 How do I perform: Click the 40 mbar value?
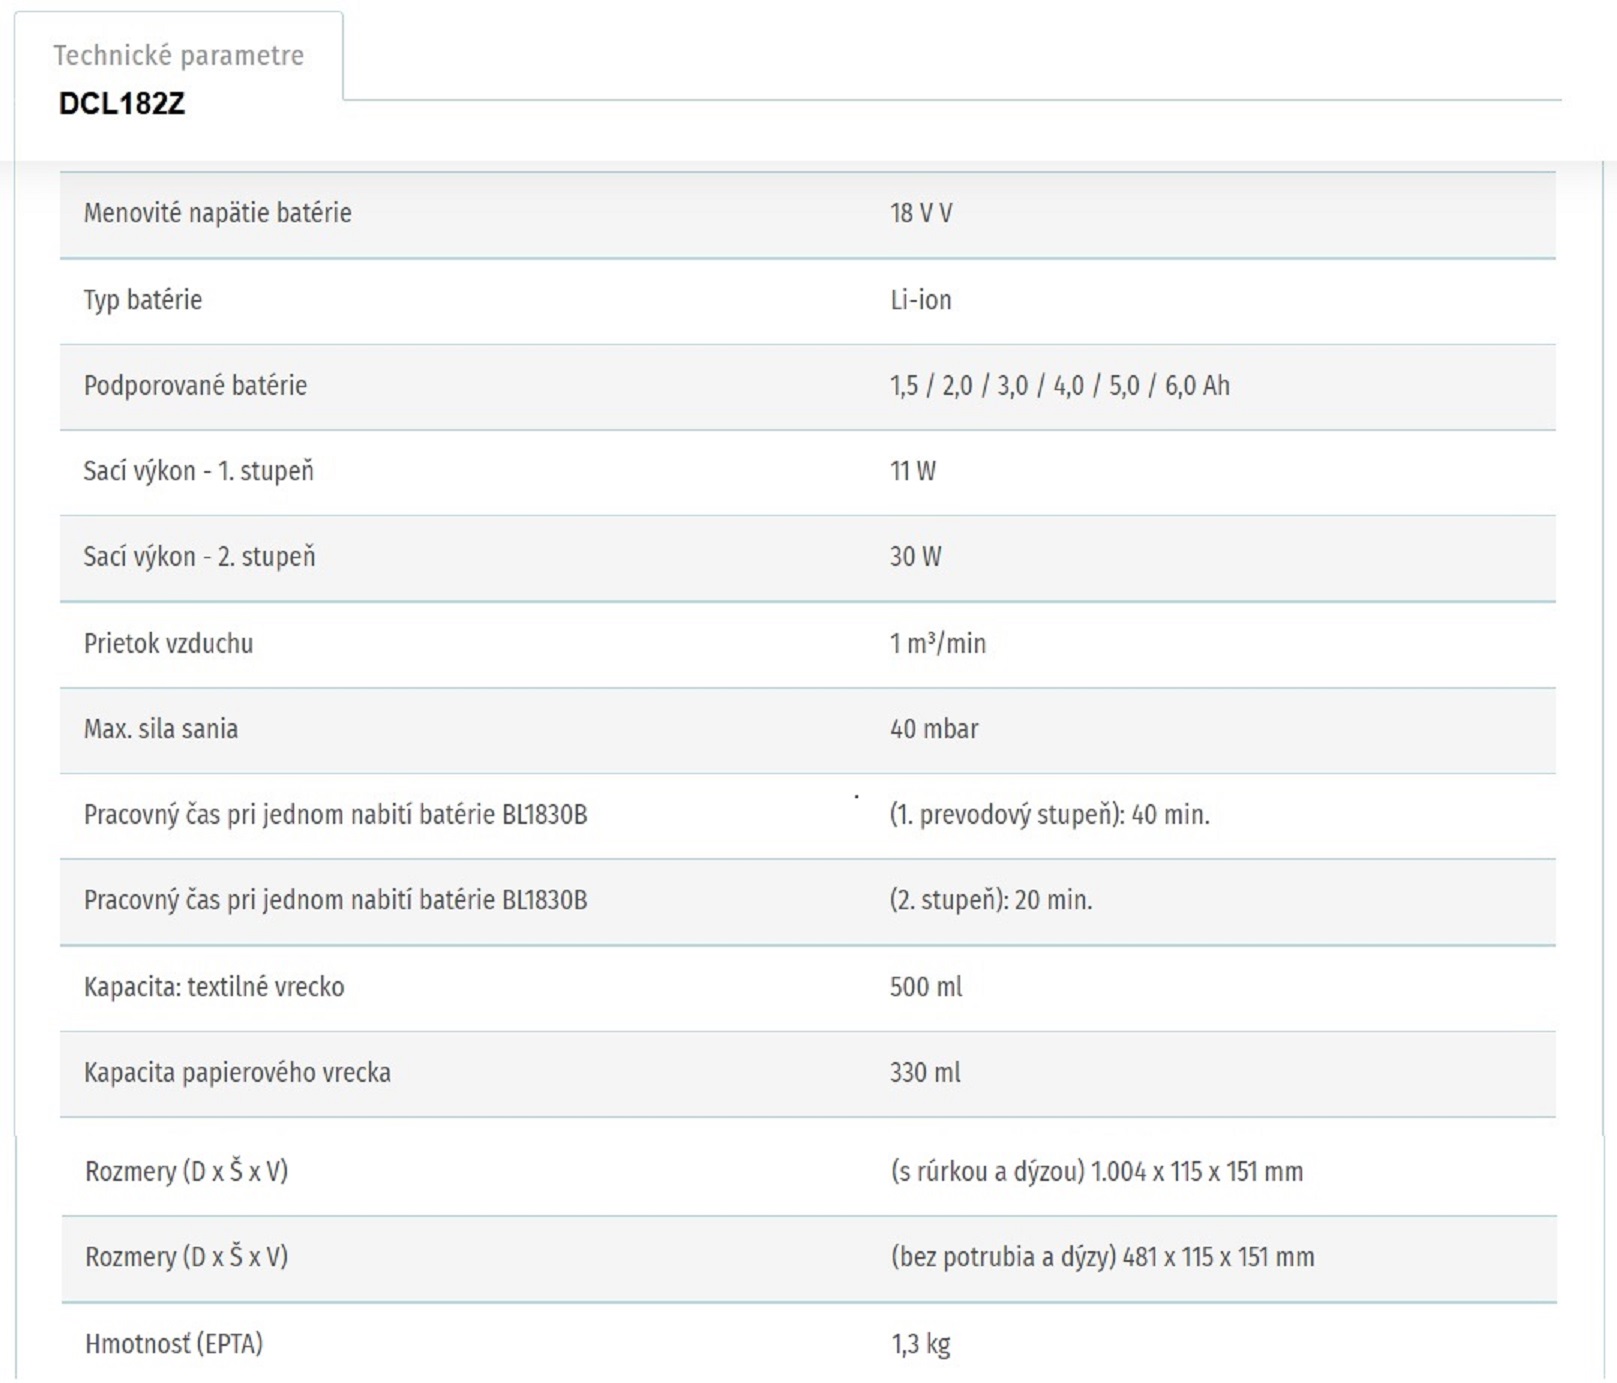click(x=933, y=729)
